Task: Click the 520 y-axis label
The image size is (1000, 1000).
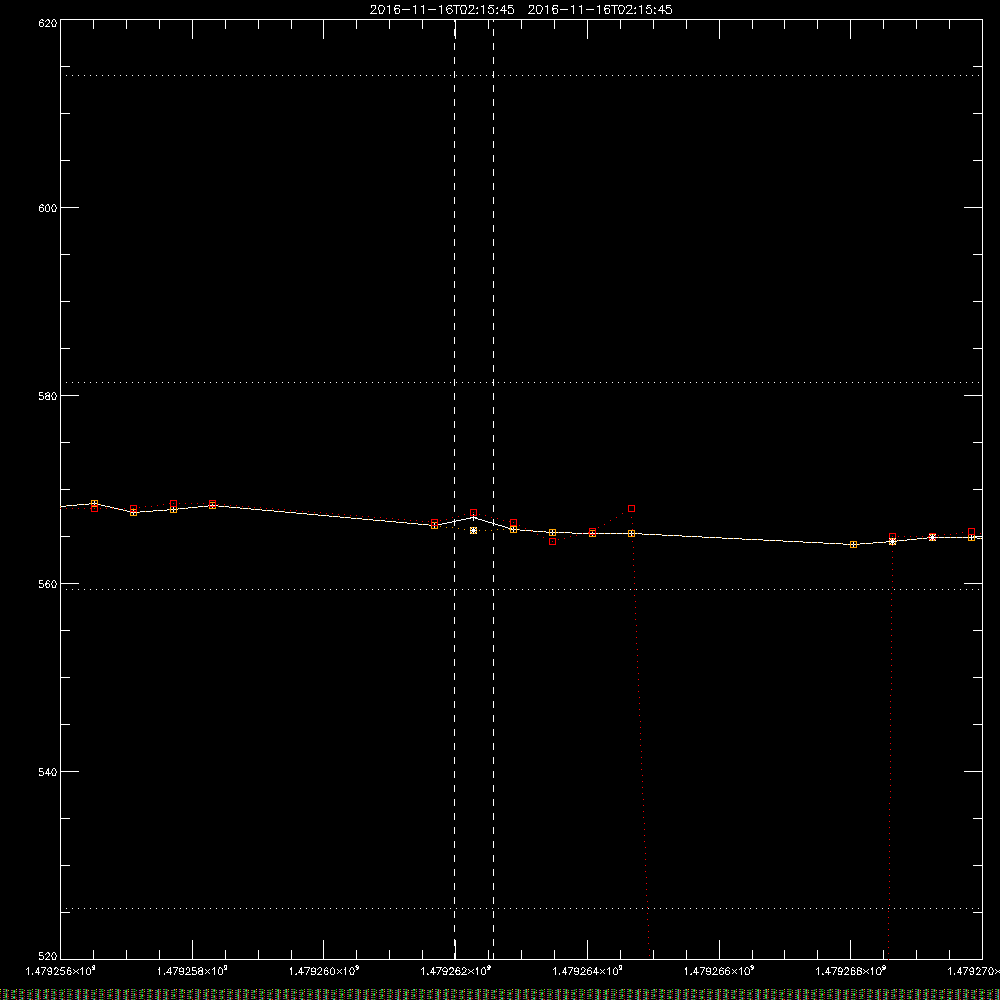Action: click(48, 957)
